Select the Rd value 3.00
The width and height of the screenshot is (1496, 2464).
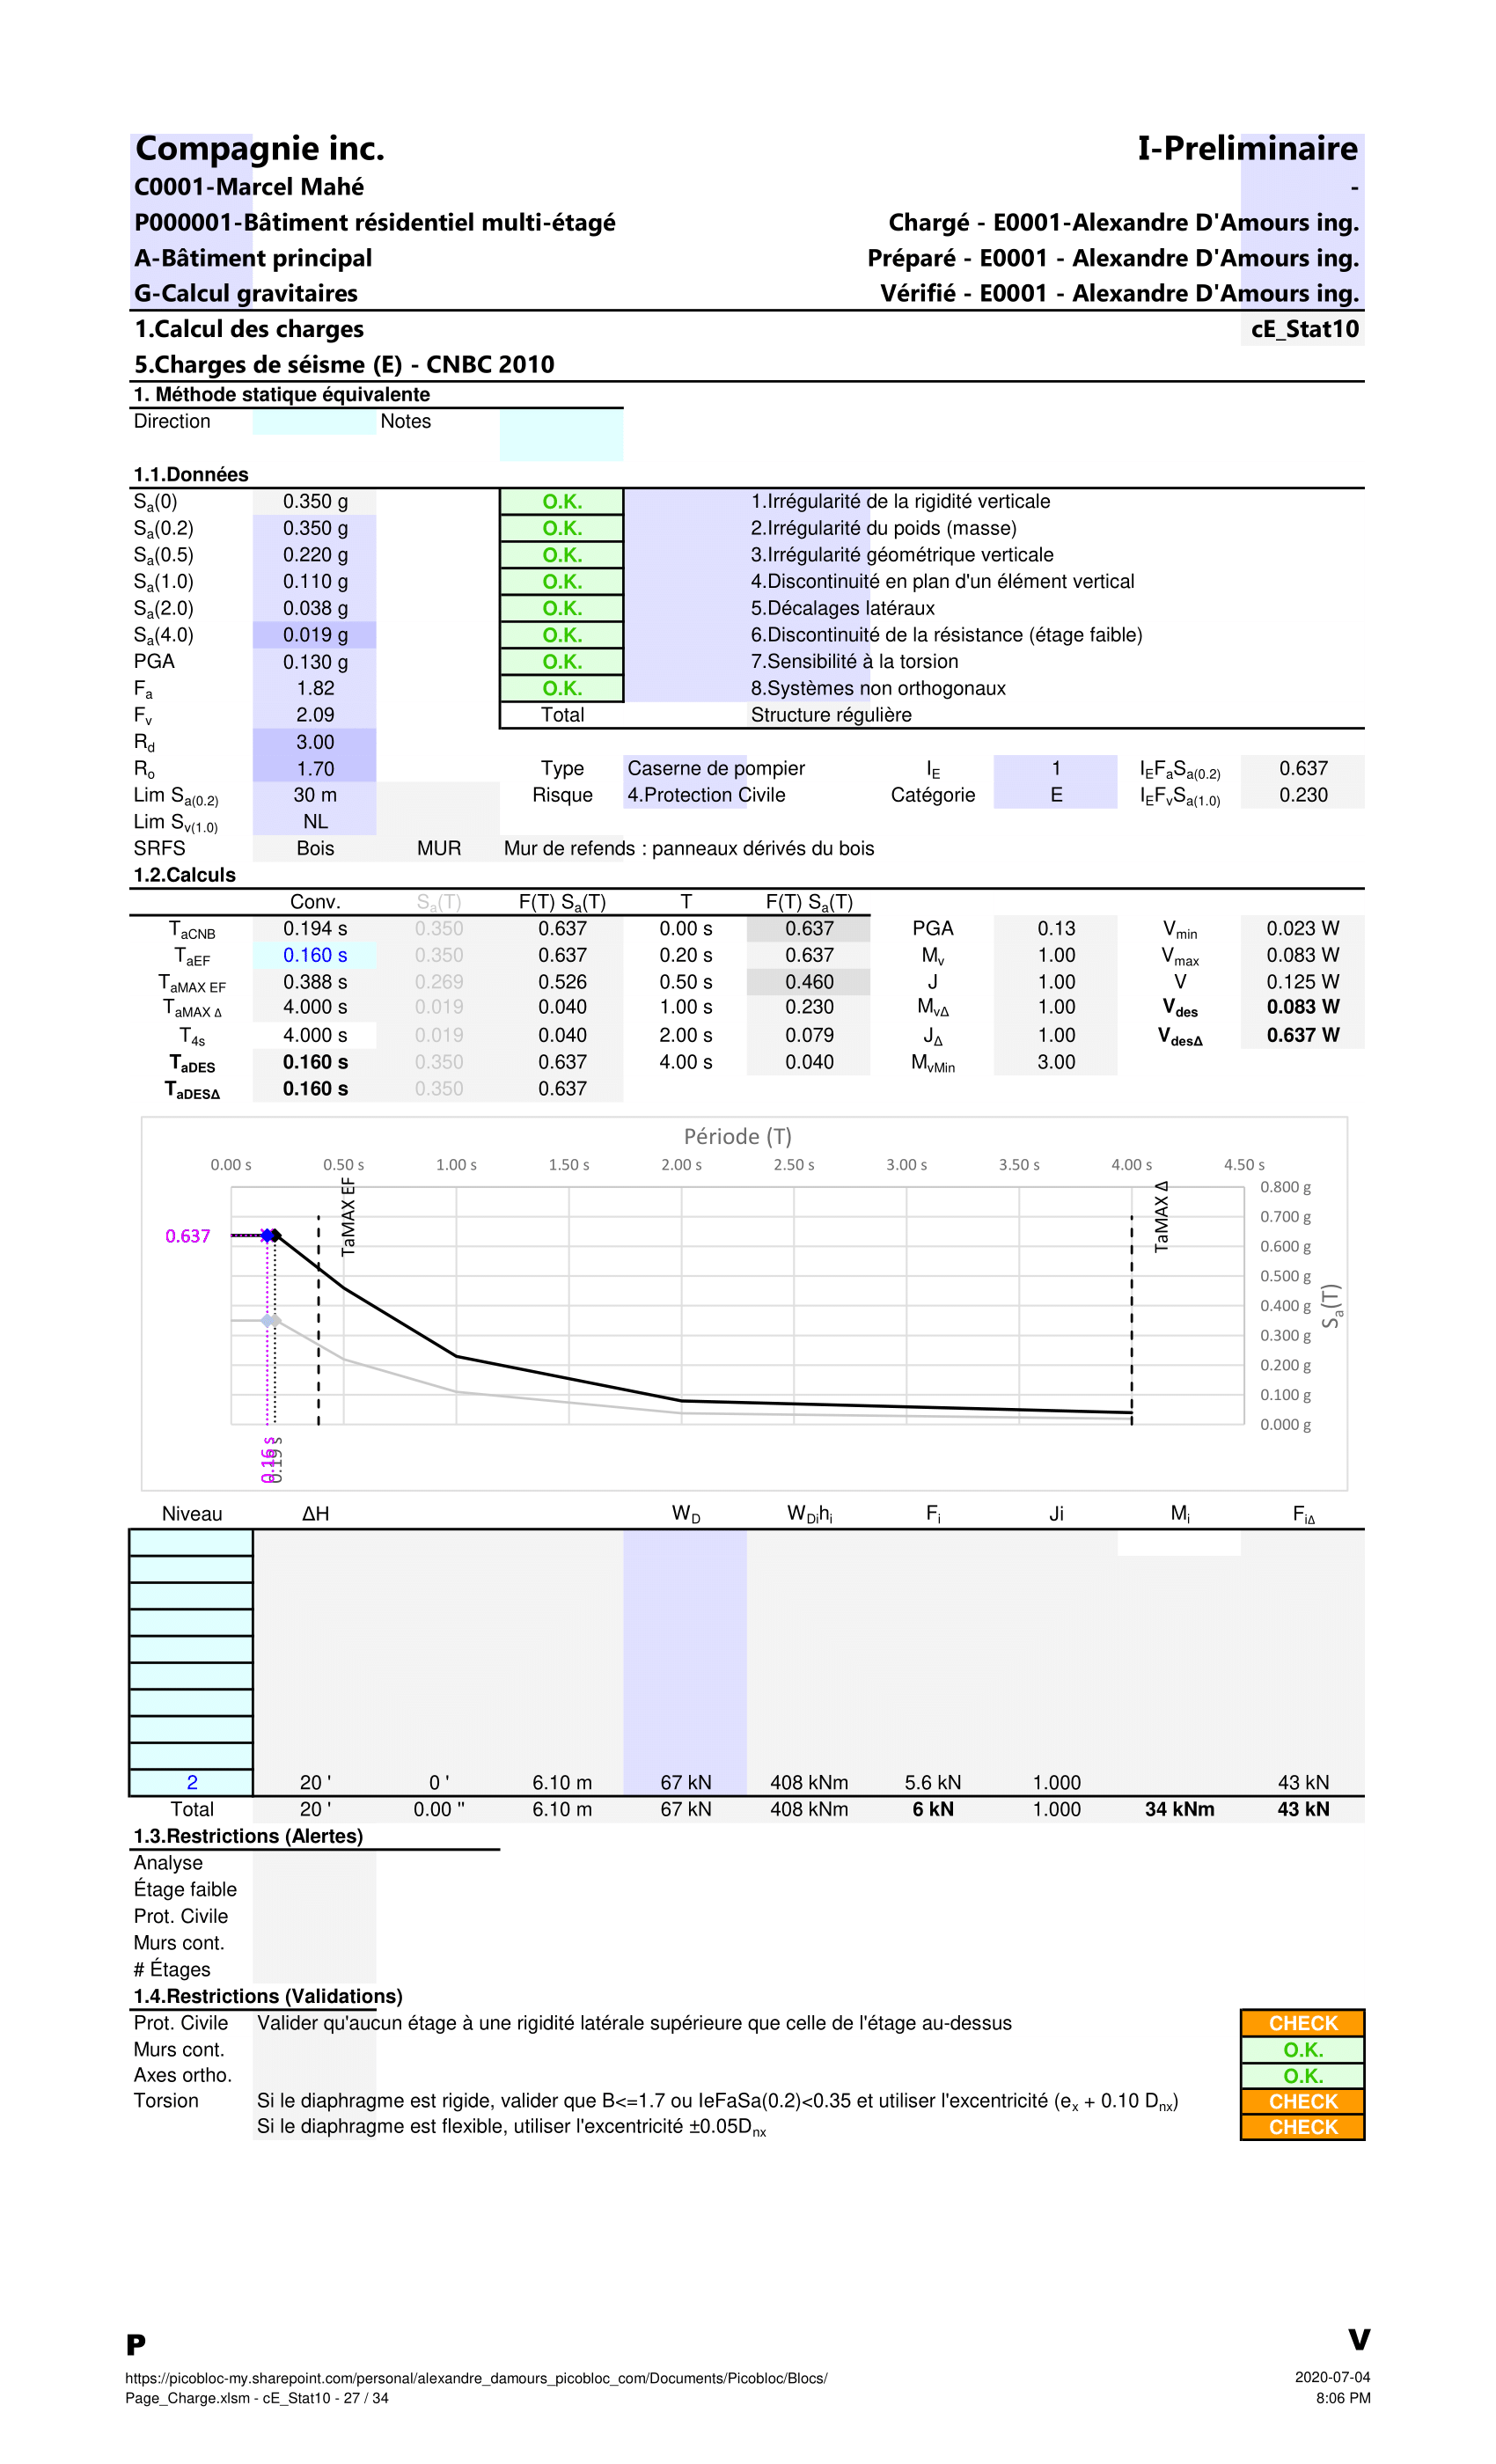pos(314,742)
